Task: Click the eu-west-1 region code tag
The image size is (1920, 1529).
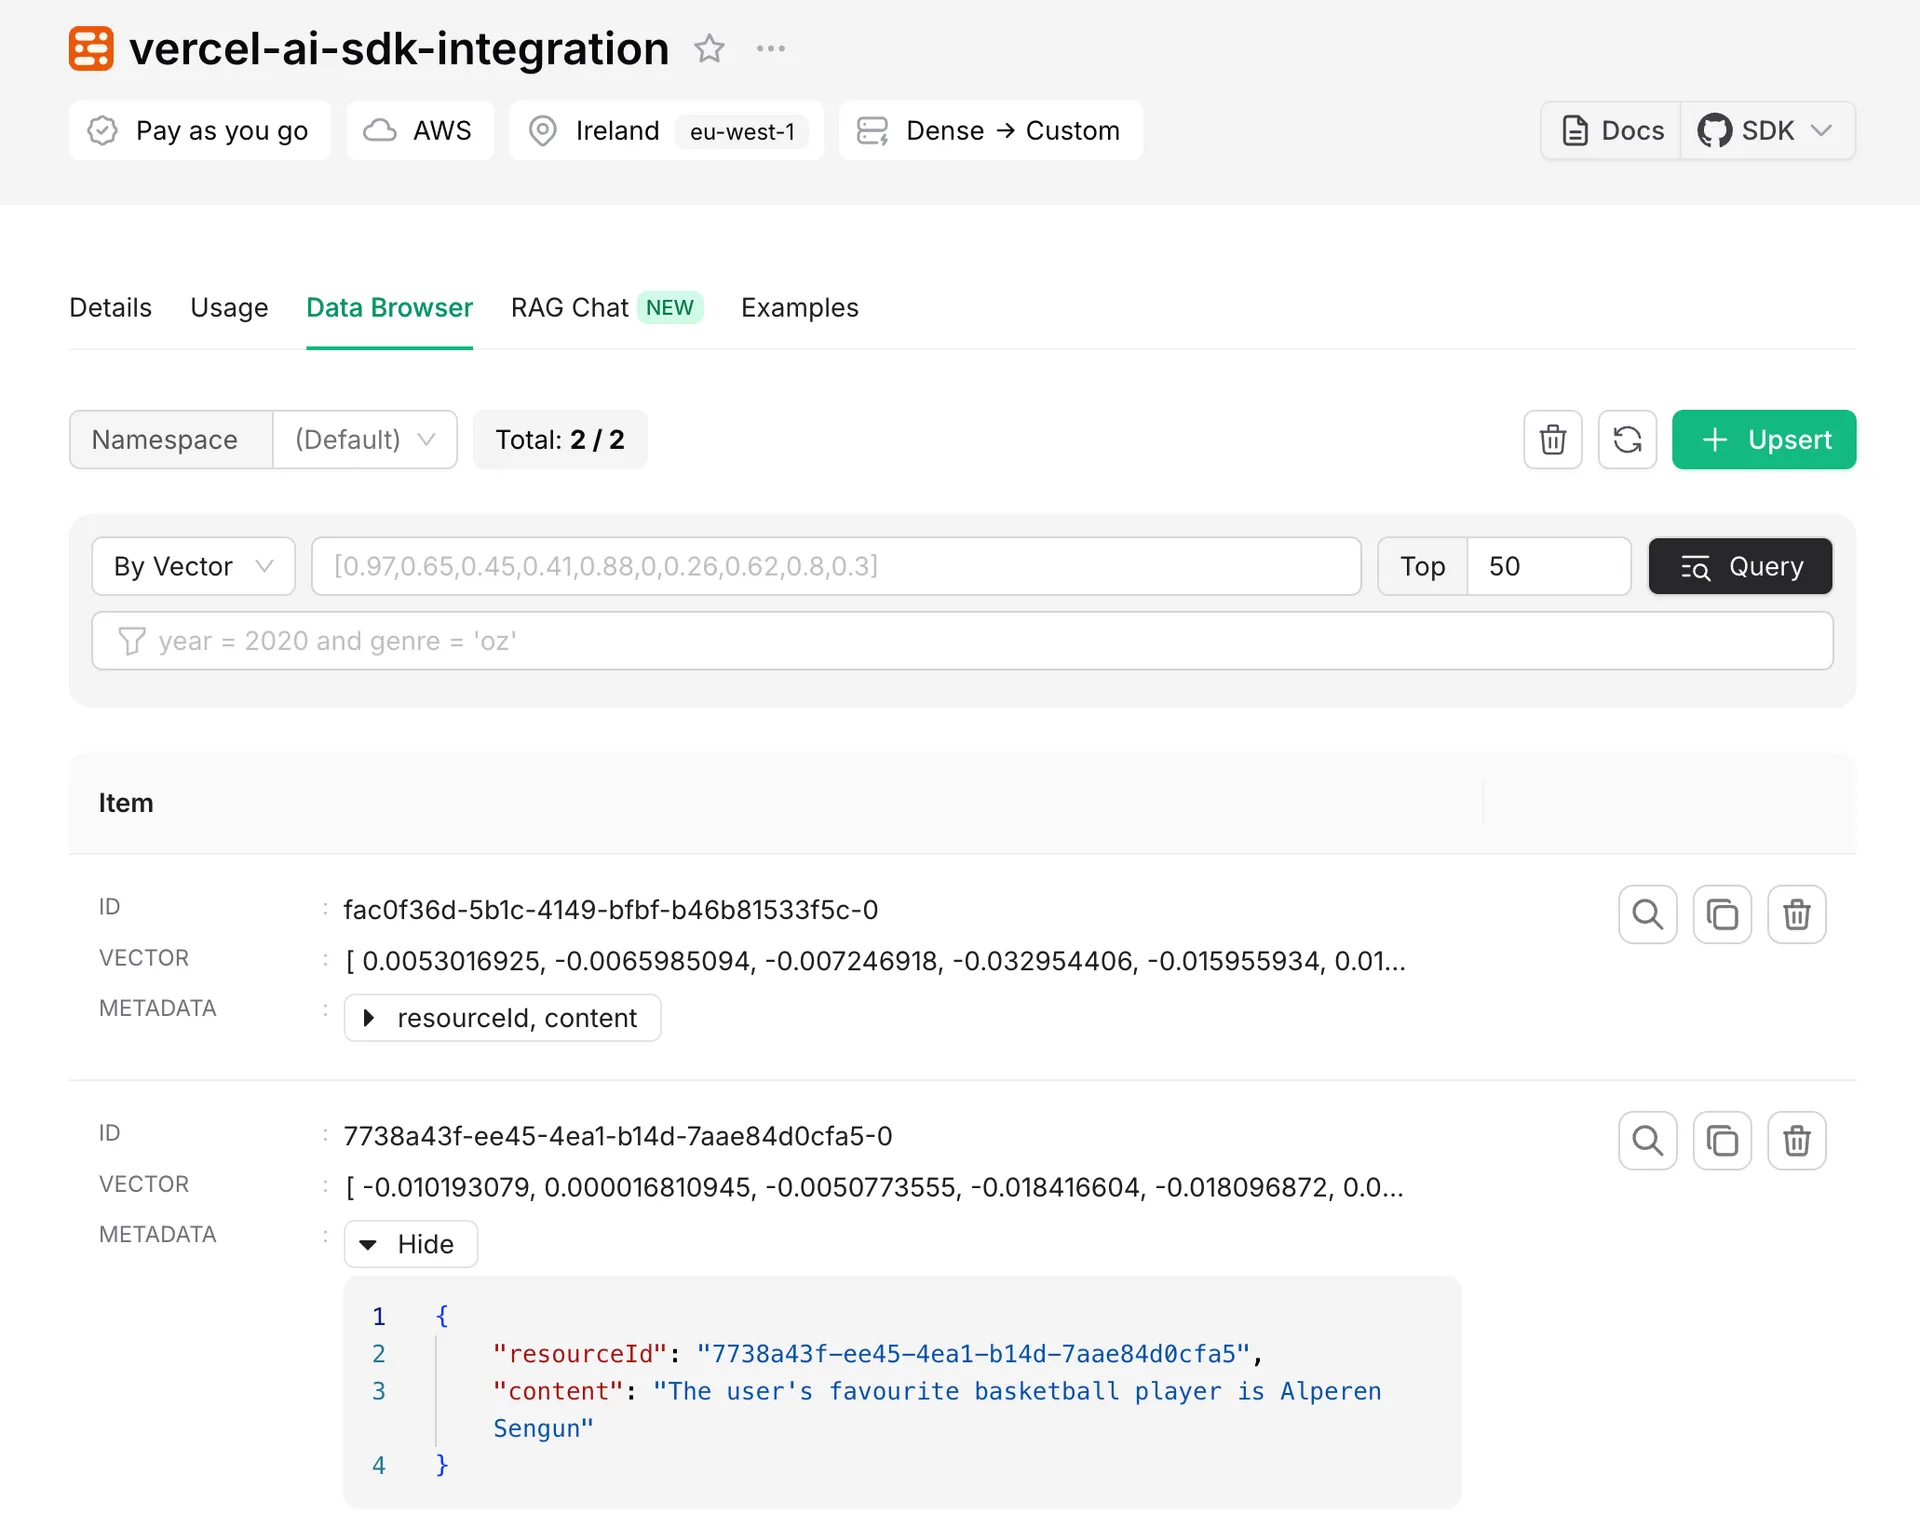Action: [742, 131]
